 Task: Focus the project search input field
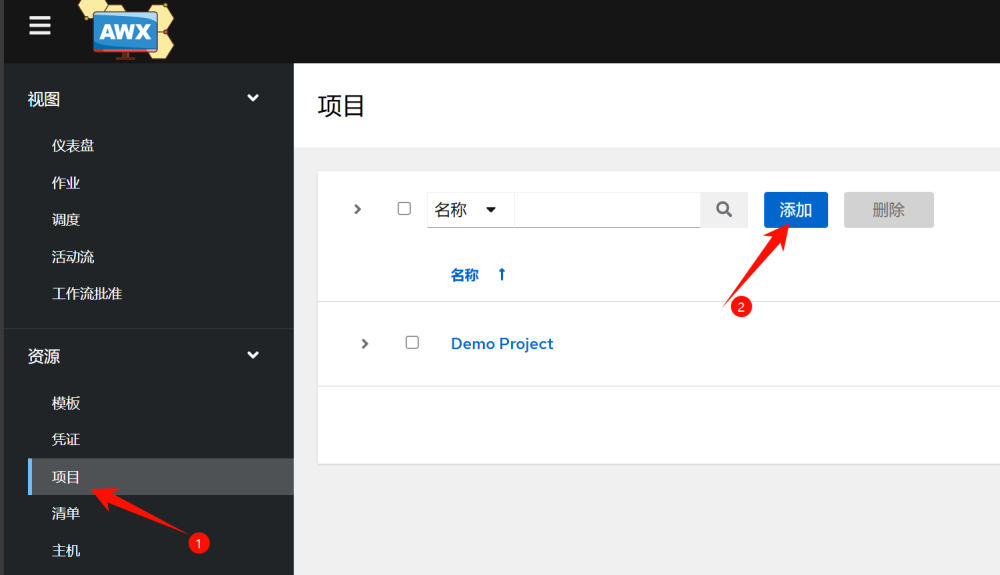click(x=607, y=210)
